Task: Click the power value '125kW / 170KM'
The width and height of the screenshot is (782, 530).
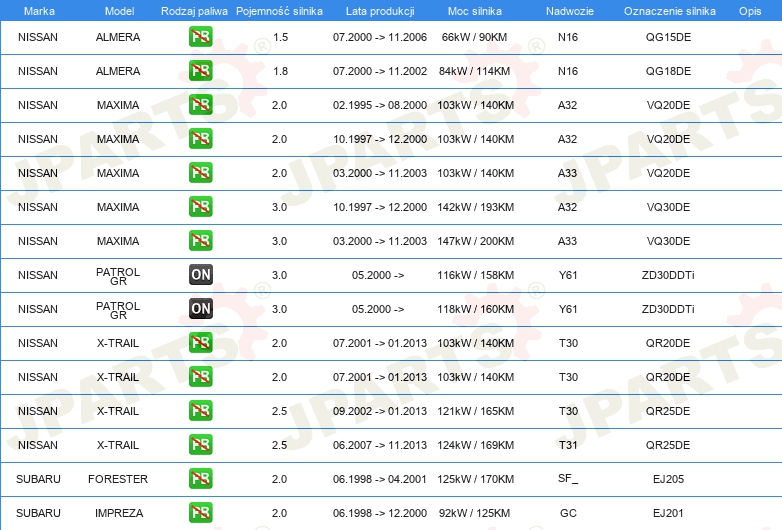Action: [x=475, y=479]
